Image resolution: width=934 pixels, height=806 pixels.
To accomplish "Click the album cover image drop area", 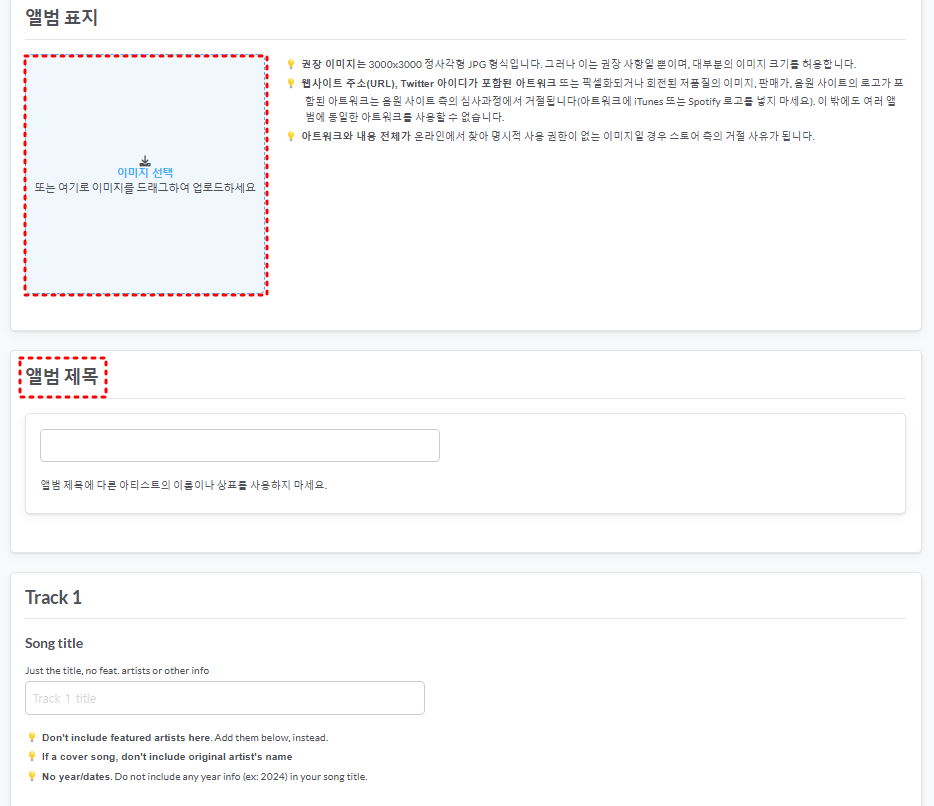I will pyautogui.click(x=146, y=175).
